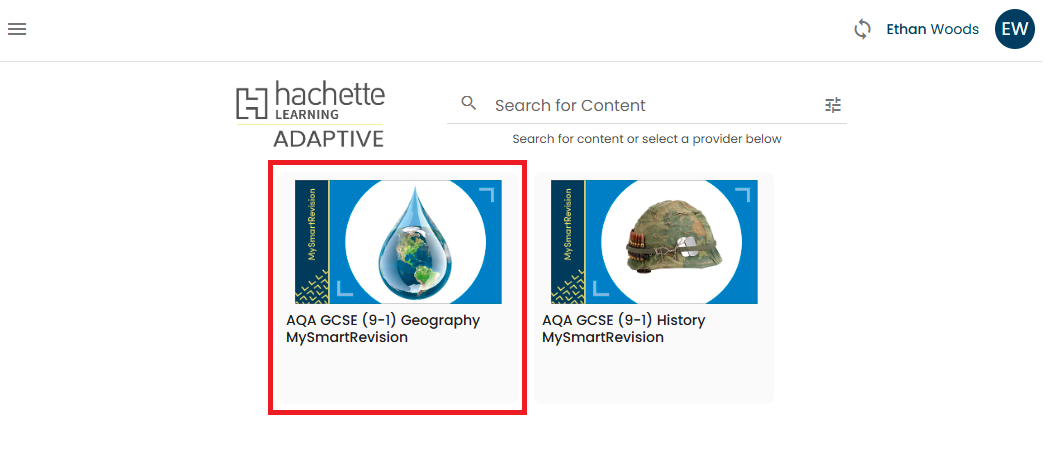Open the History army helmet image
Viewport: 1059px width, 468px height.
[671, 243]
